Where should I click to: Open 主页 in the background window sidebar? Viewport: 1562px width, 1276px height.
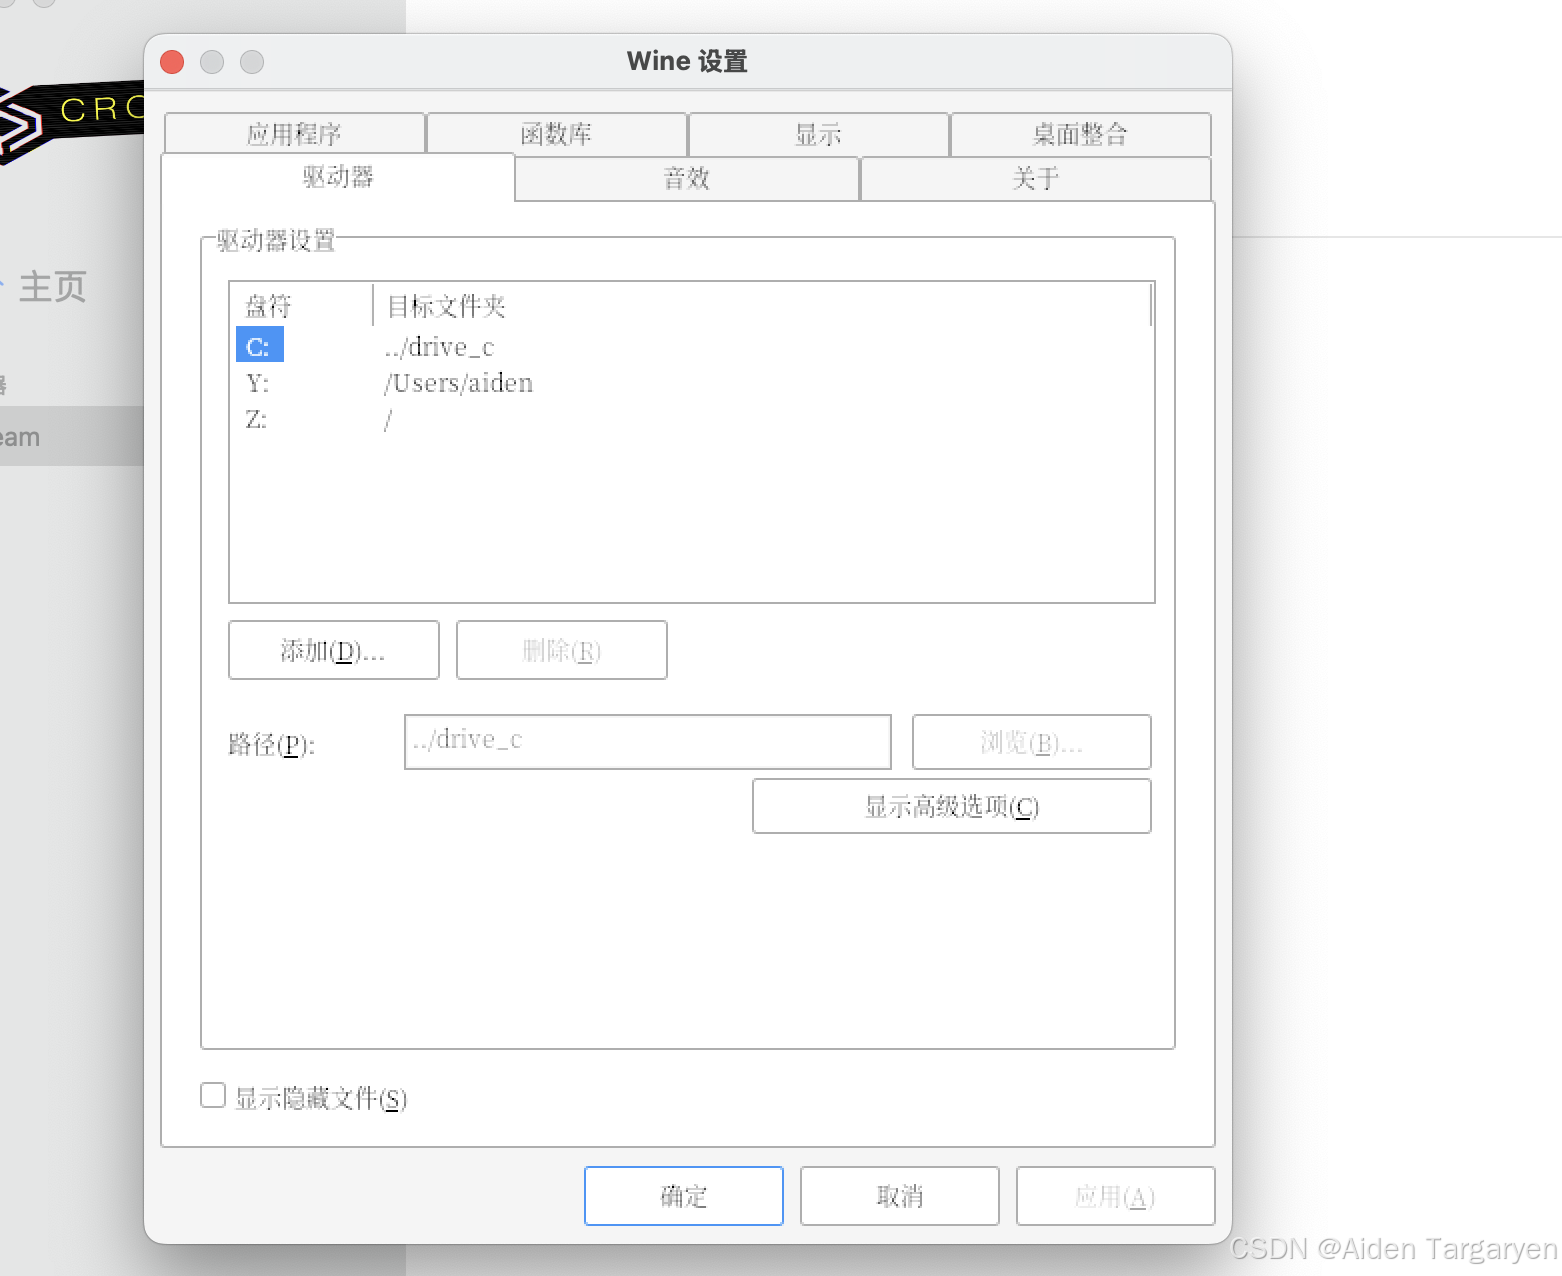coord(52,287)
